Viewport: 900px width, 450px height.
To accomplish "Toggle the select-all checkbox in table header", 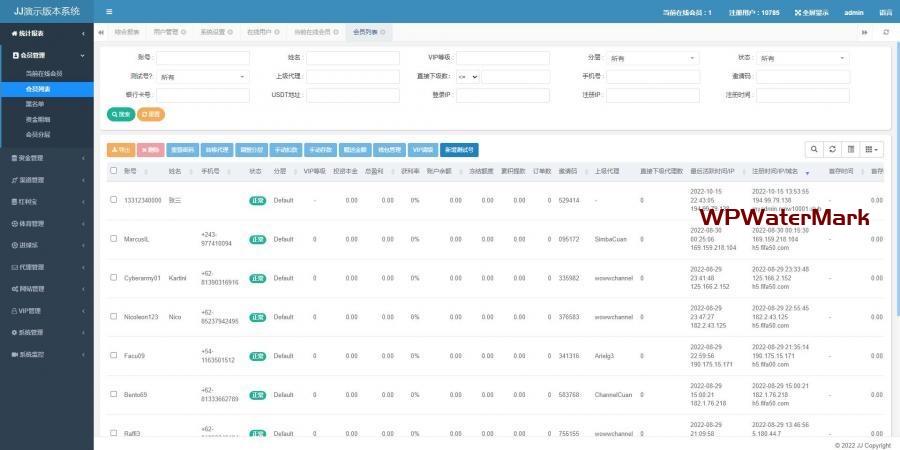I will pyautogui.click(x=114, y=171).
